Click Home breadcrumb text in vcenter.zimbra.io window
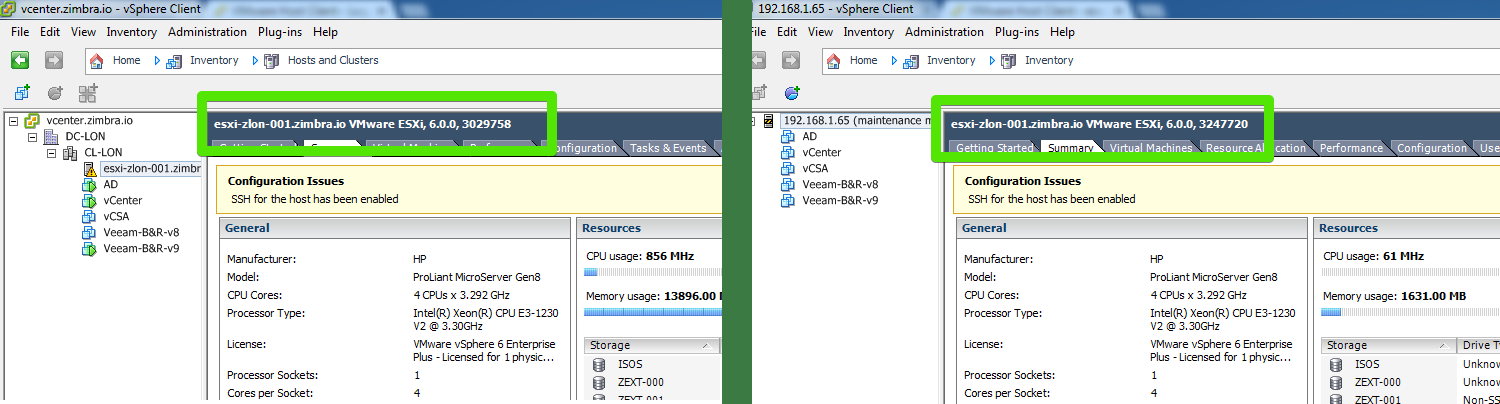 tap(127, 60)
